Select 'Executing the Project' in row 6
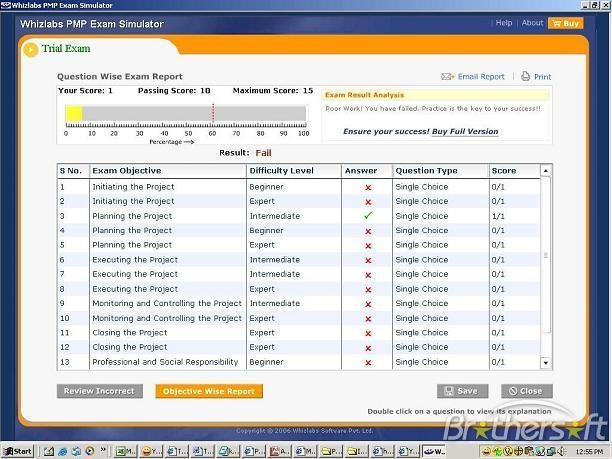This screenshot has height=459, width=612. pyautogui.click(x=135, y=260)
